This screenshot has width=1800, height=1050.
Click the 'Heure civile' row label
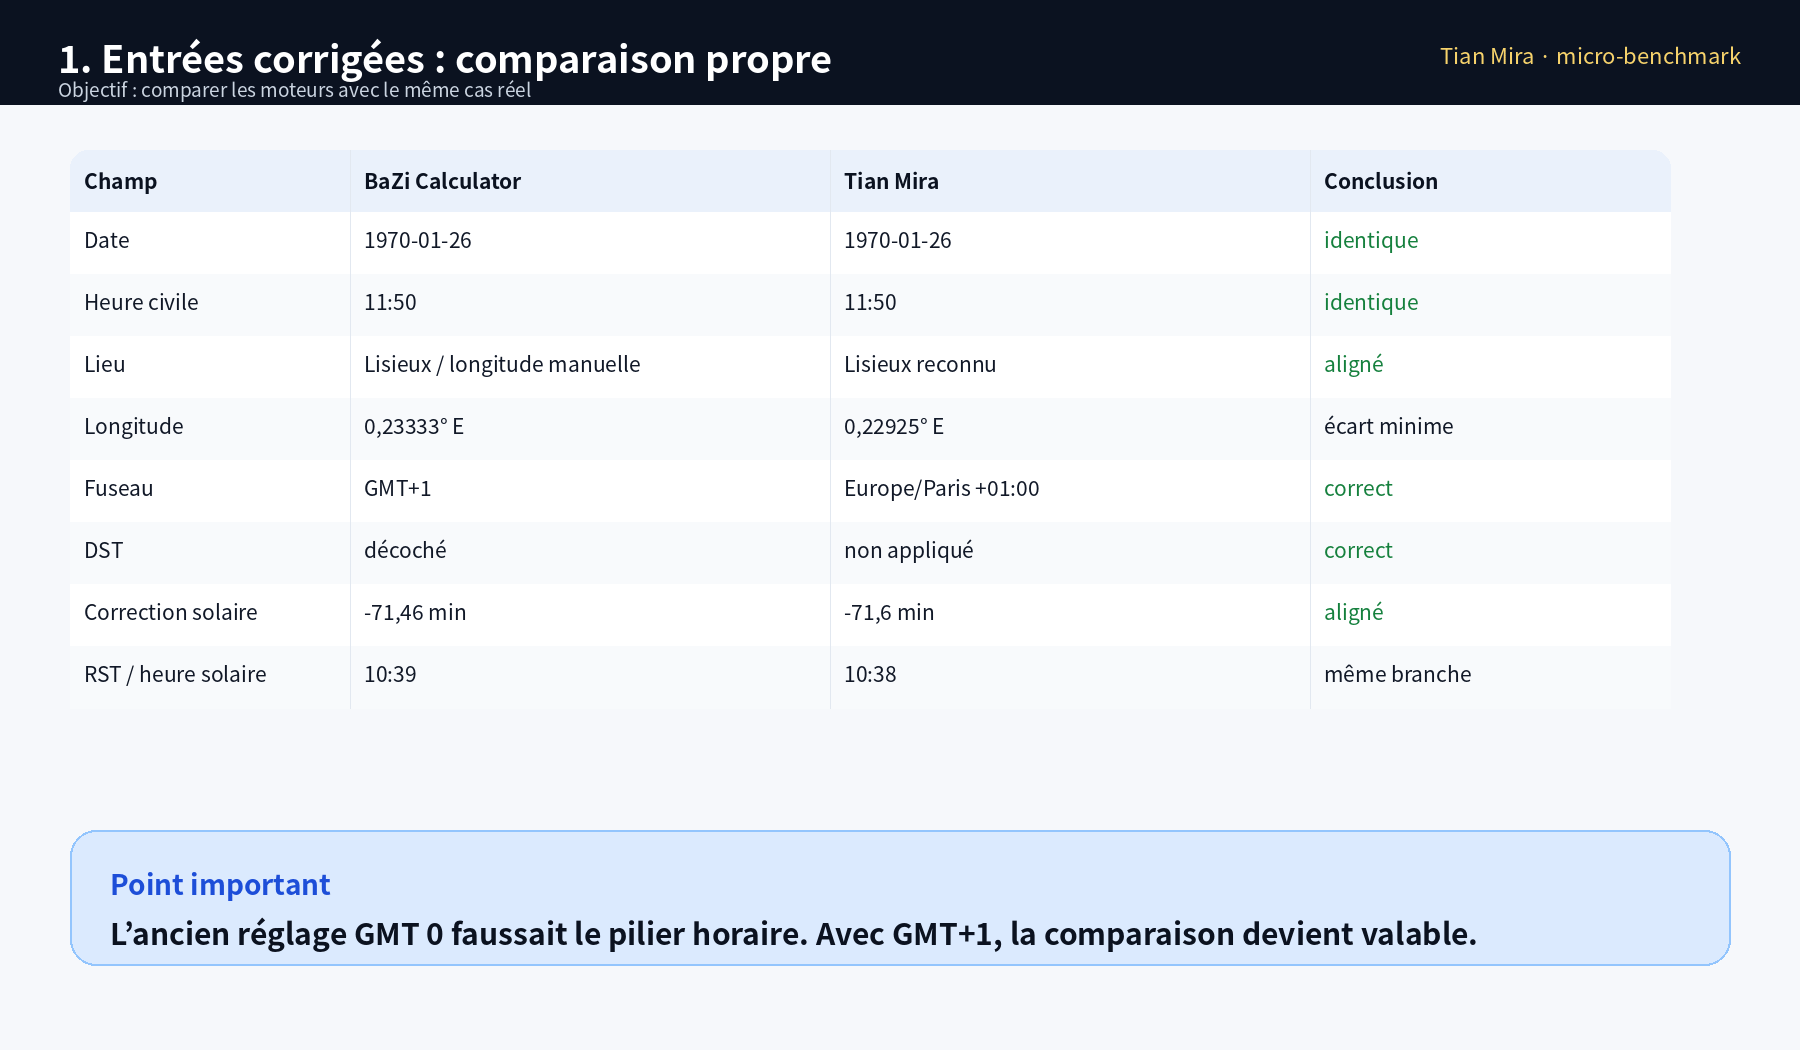pyautogui.click(x=141, y=302)
